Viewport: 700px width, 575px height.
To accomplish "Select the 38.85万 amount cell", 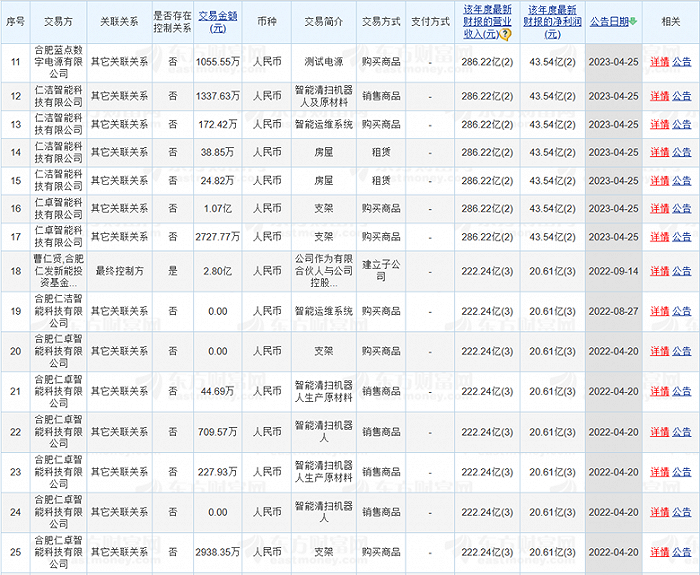I will pyautogui.click(x=218, y=152).
